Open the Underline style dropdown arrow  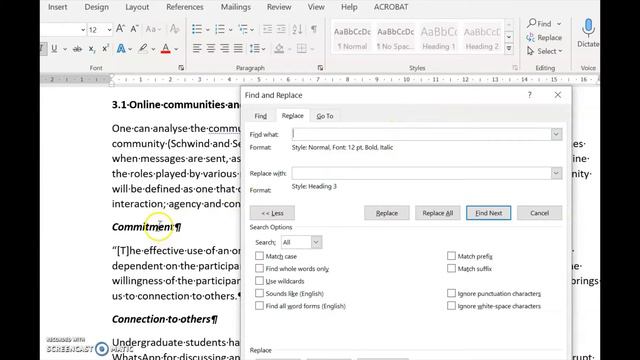coord(64,49)
